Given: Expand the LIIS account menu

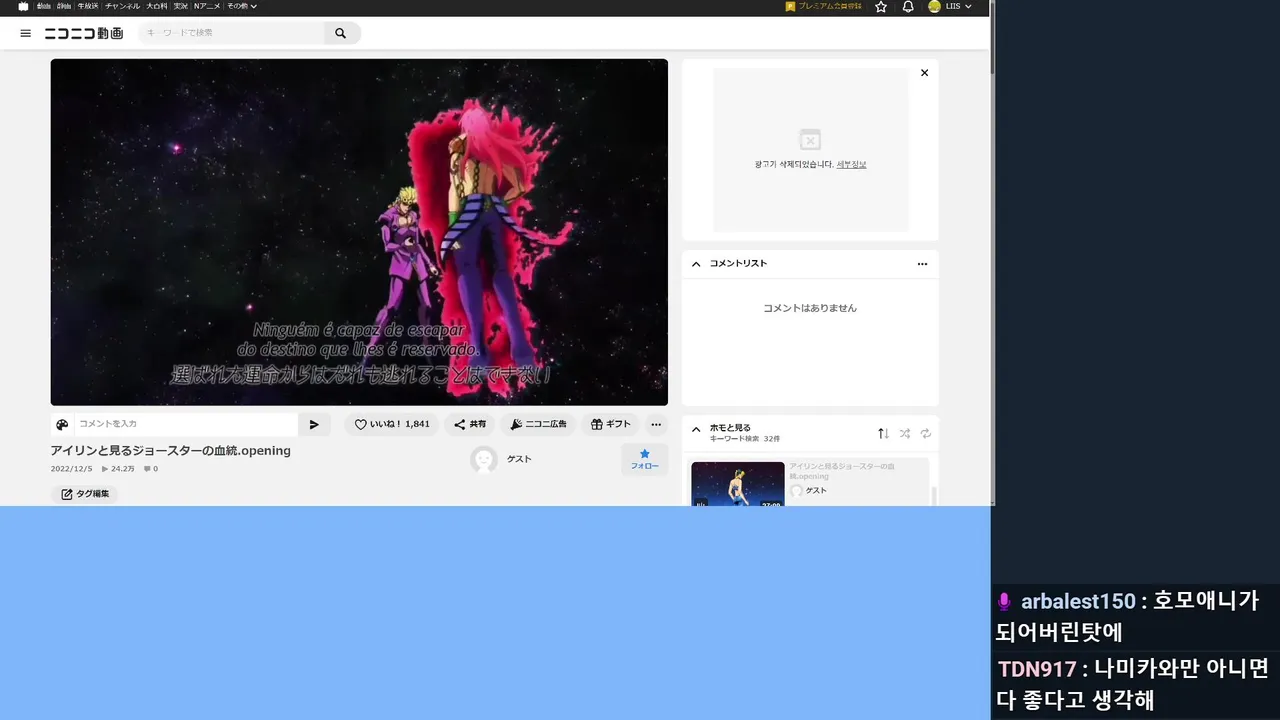Looking at the screenshot, I should [950, 6].
